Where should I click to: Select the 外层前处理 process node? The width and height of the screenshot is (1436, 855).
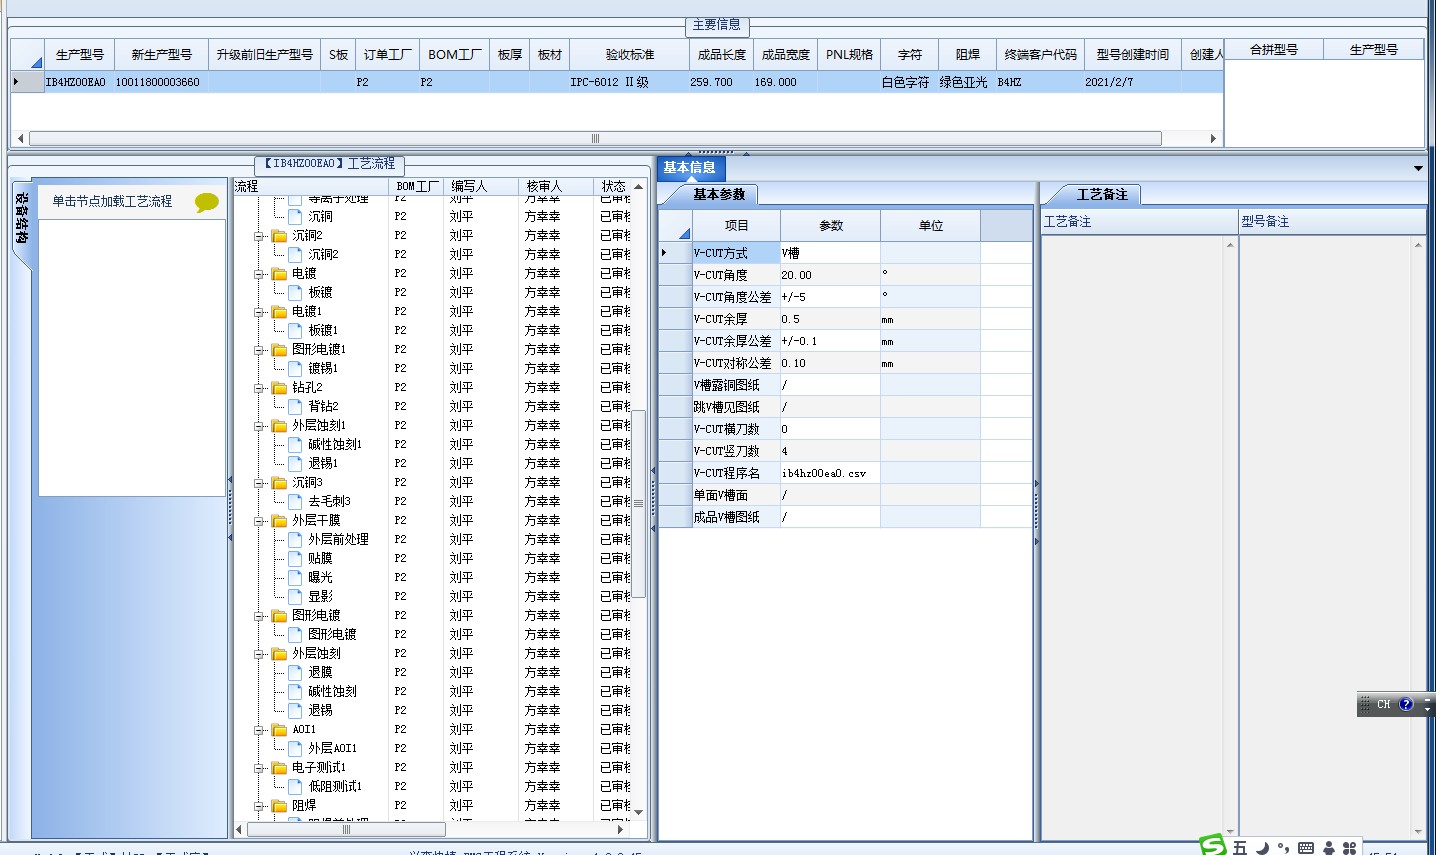(338, 539)
